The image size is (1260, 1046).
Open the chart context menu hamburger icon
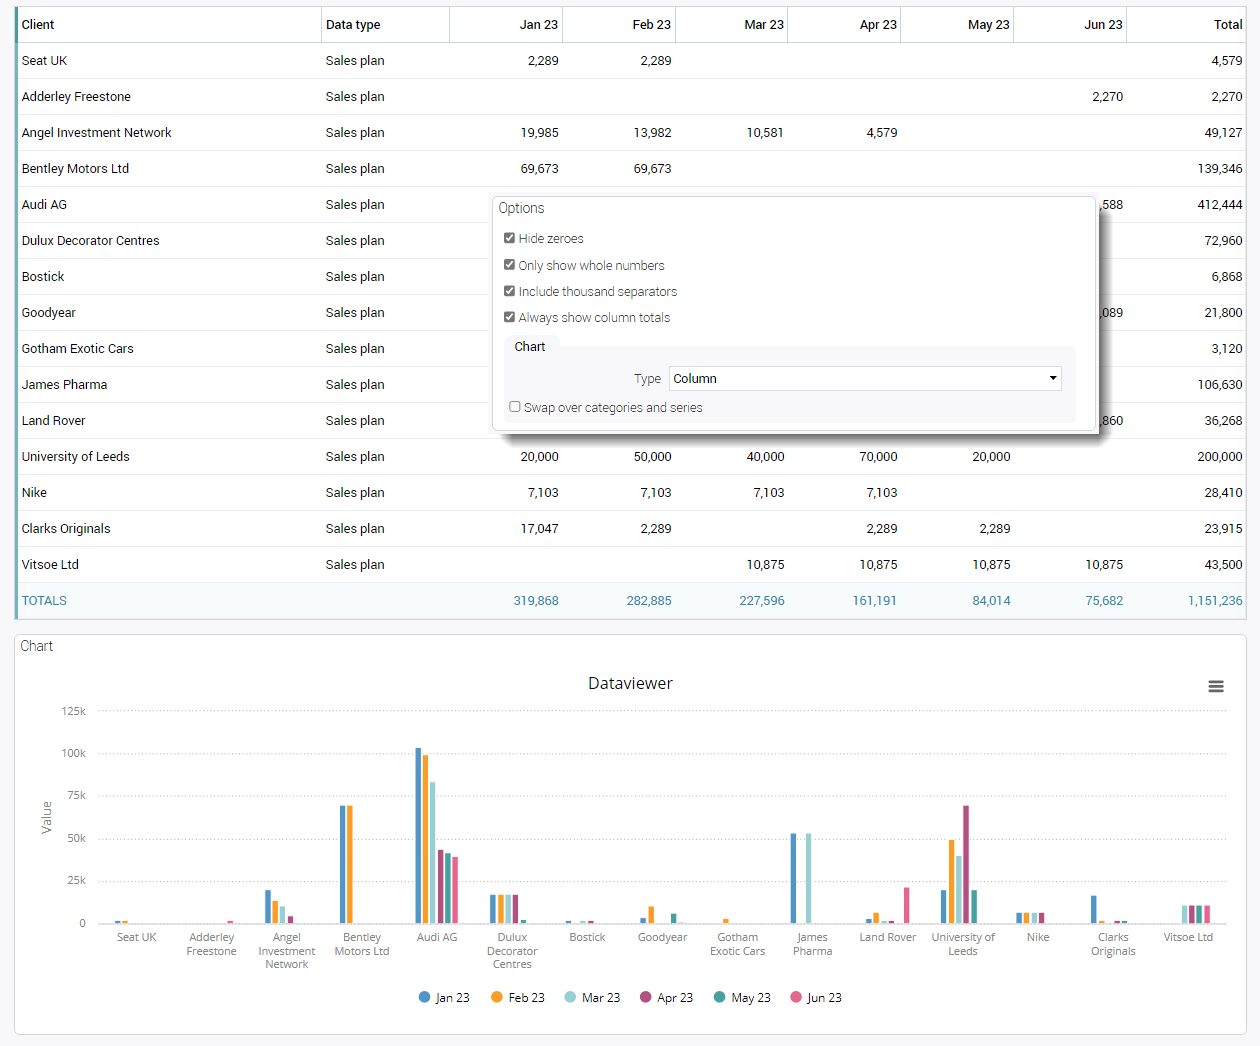click(x=1216, y=686)
